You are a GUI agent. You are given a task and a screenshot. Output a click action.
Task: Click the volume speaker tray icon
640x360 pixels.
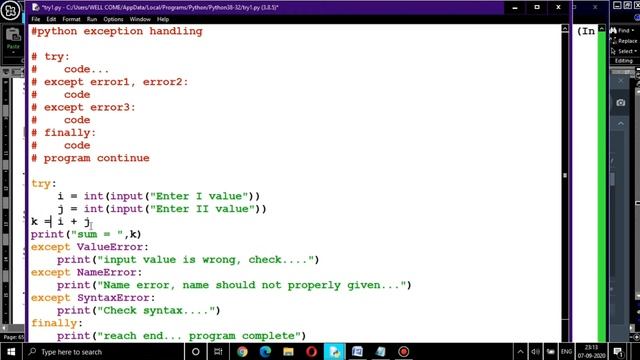click(535, 351)
